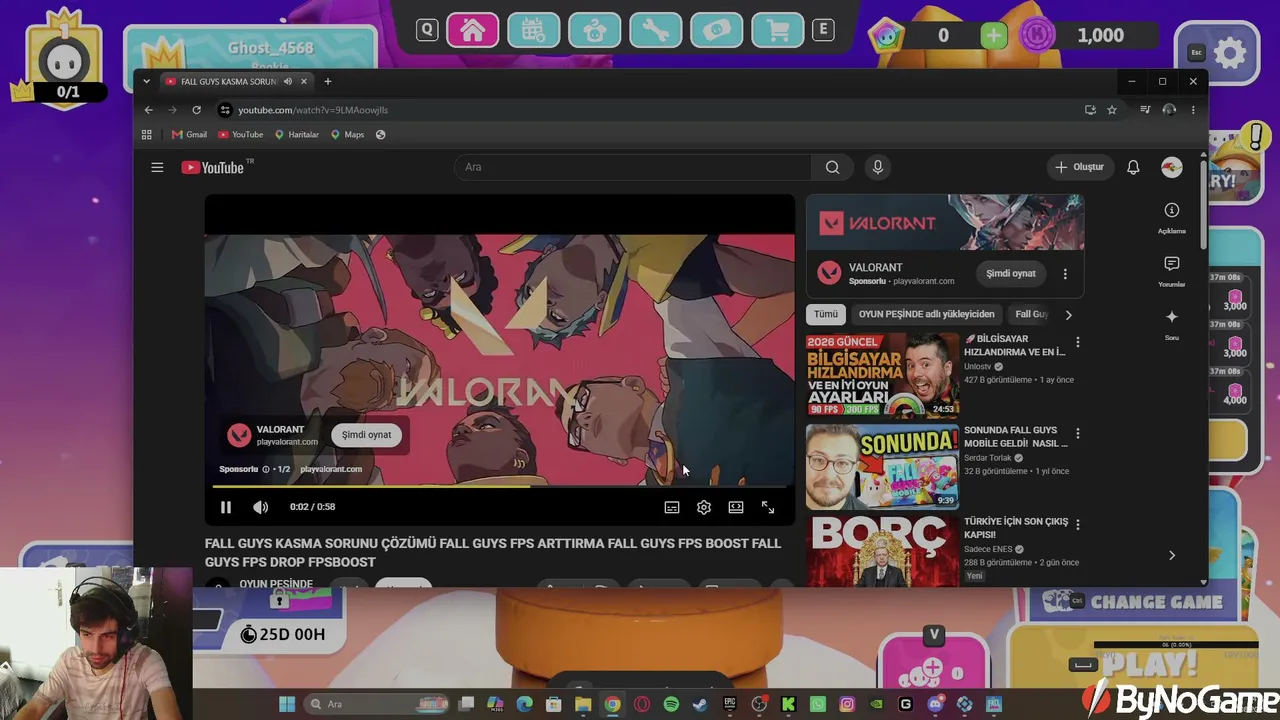Open the Soru ask panel

[1172, 324]
